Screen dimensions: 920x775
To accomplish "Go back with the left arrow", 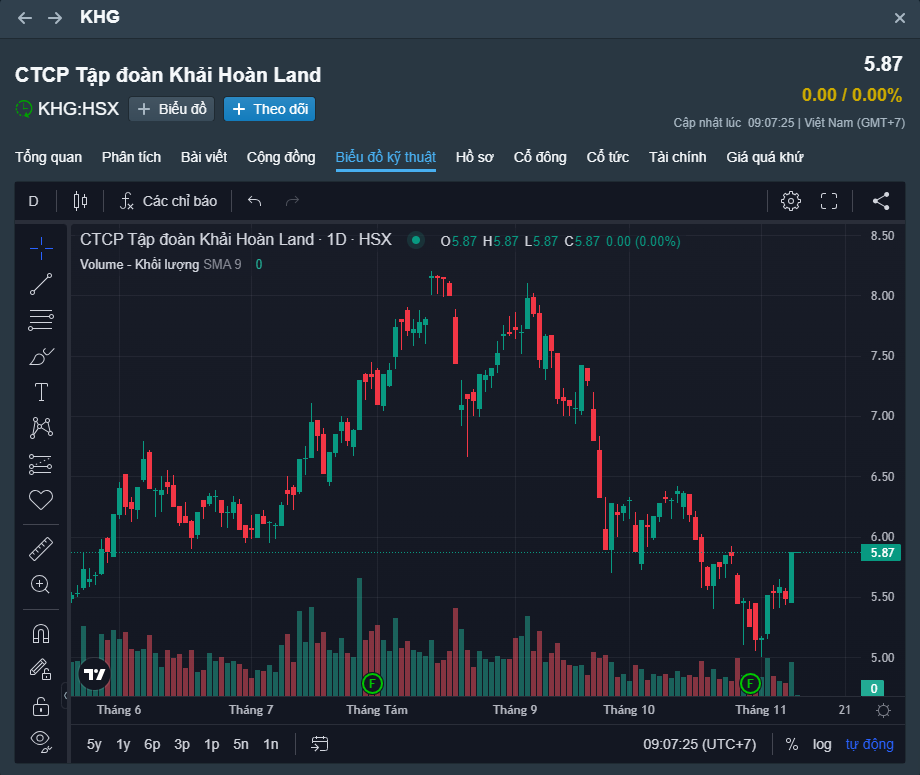I will [x=25, y=18].
